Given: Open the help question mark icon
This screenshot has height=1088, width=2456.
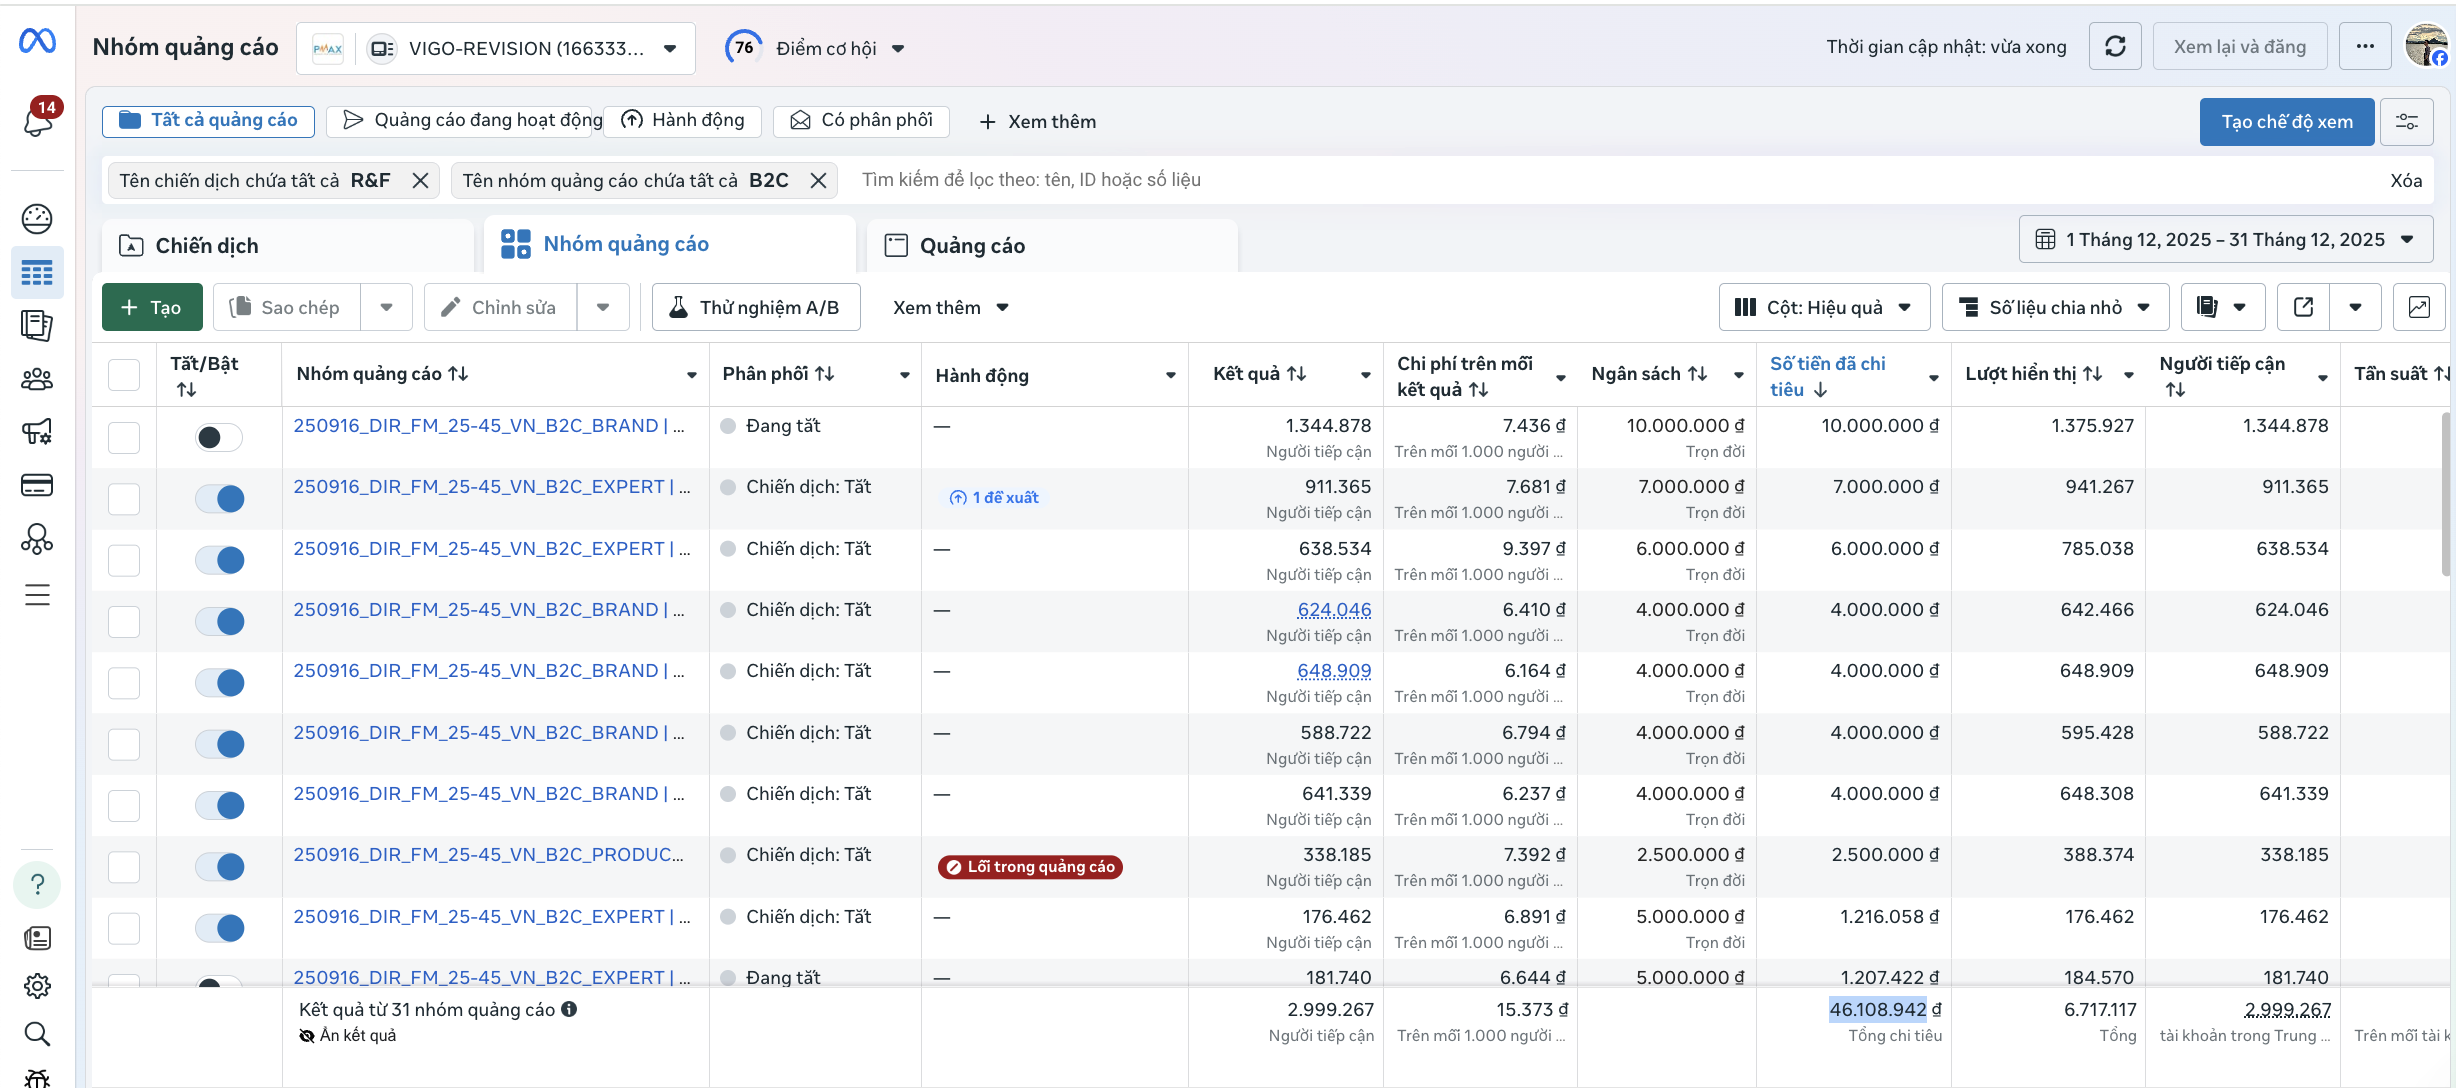Looking at the screenshot, I should [x=37, y=885].
